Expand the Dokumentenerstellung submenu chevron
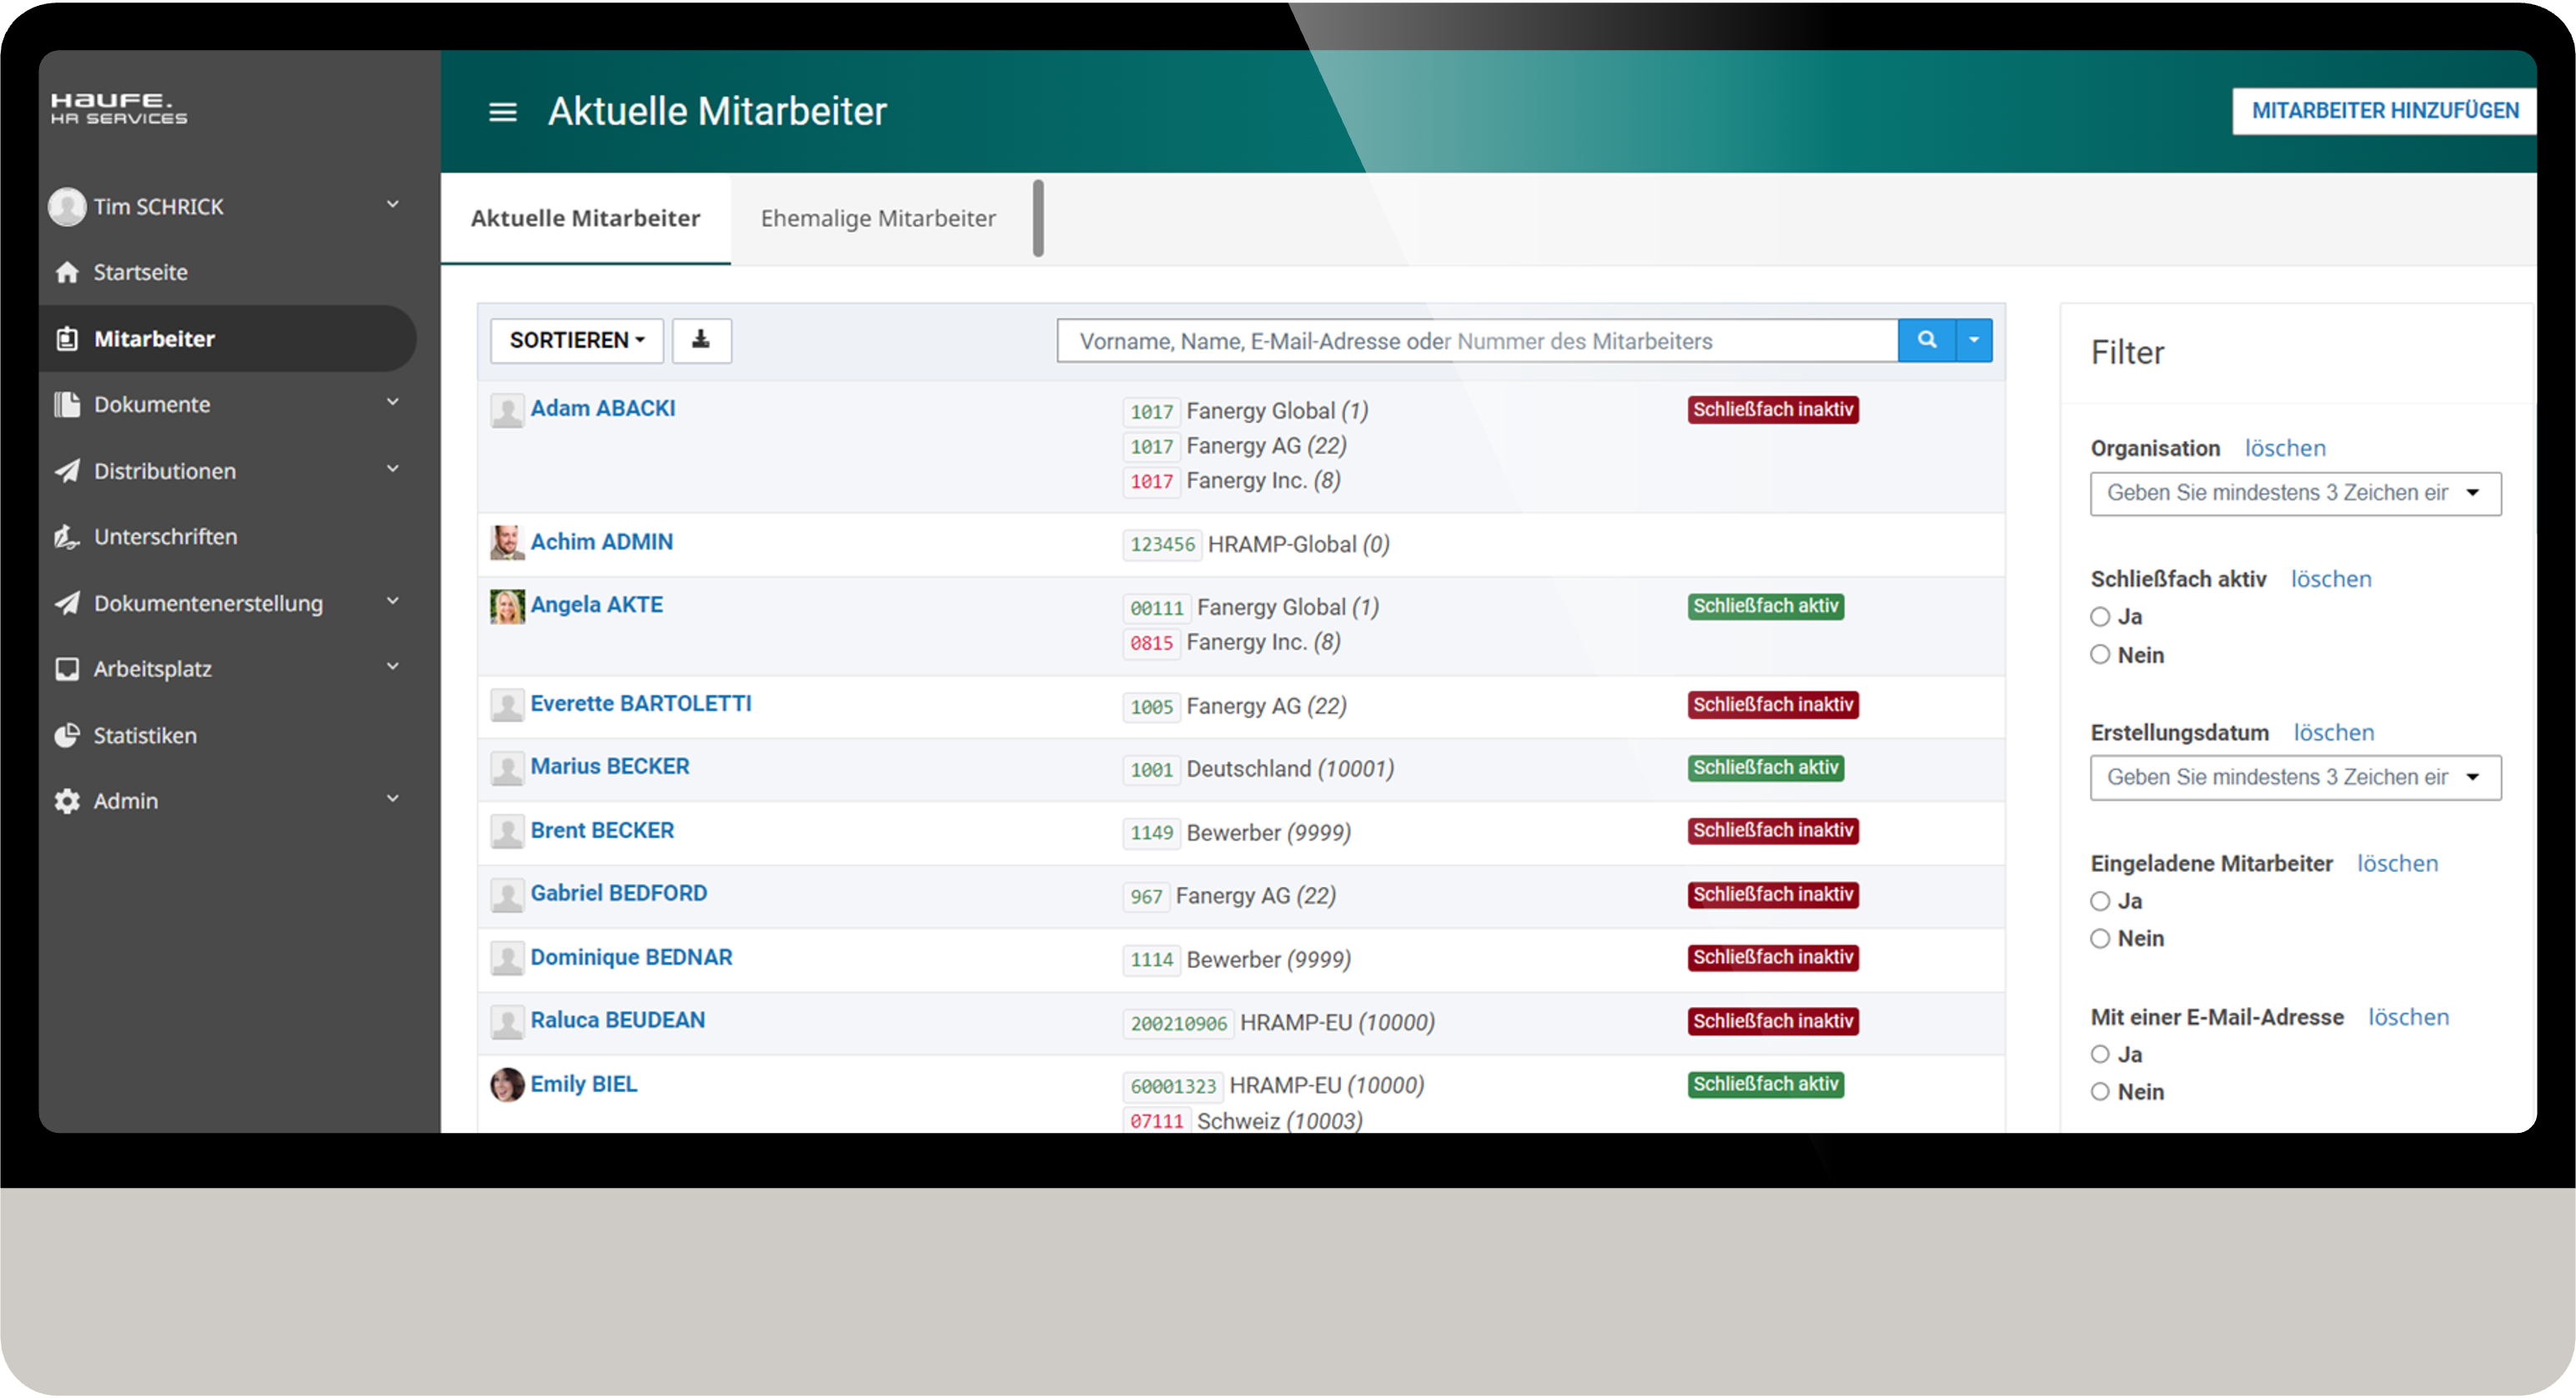The width and height of the screenshot is (2576, 1398). coord(393,601)
